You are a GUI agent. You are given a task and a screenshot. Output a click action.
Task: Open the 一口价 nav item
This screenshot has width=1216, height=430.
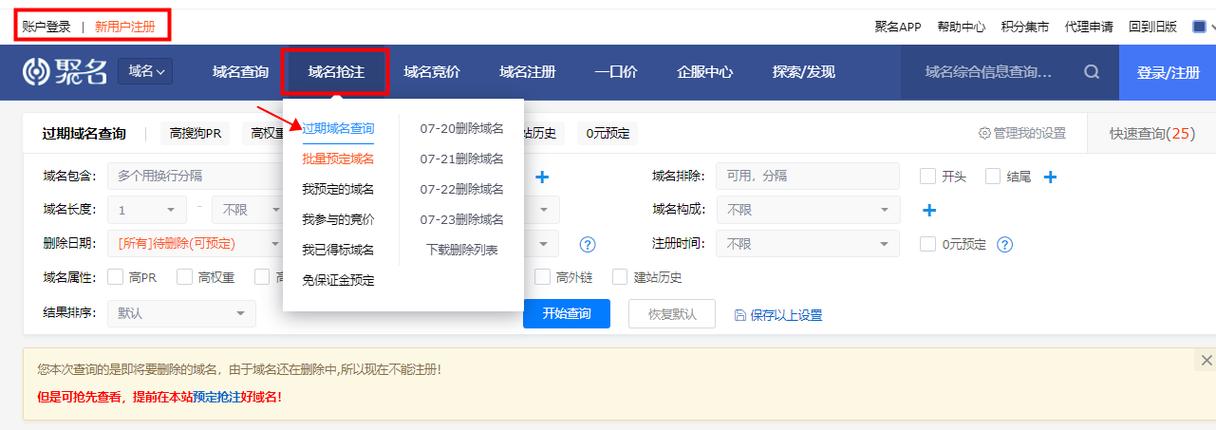[x=616, y=72]
